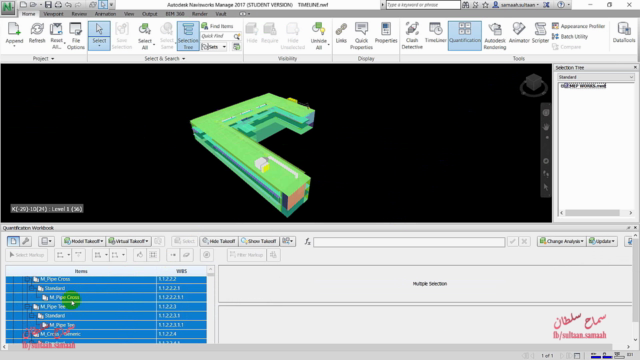This screenshot has width=640, height=360.
Task: Open the Render ribbon tab
Action: pos(200,14)
